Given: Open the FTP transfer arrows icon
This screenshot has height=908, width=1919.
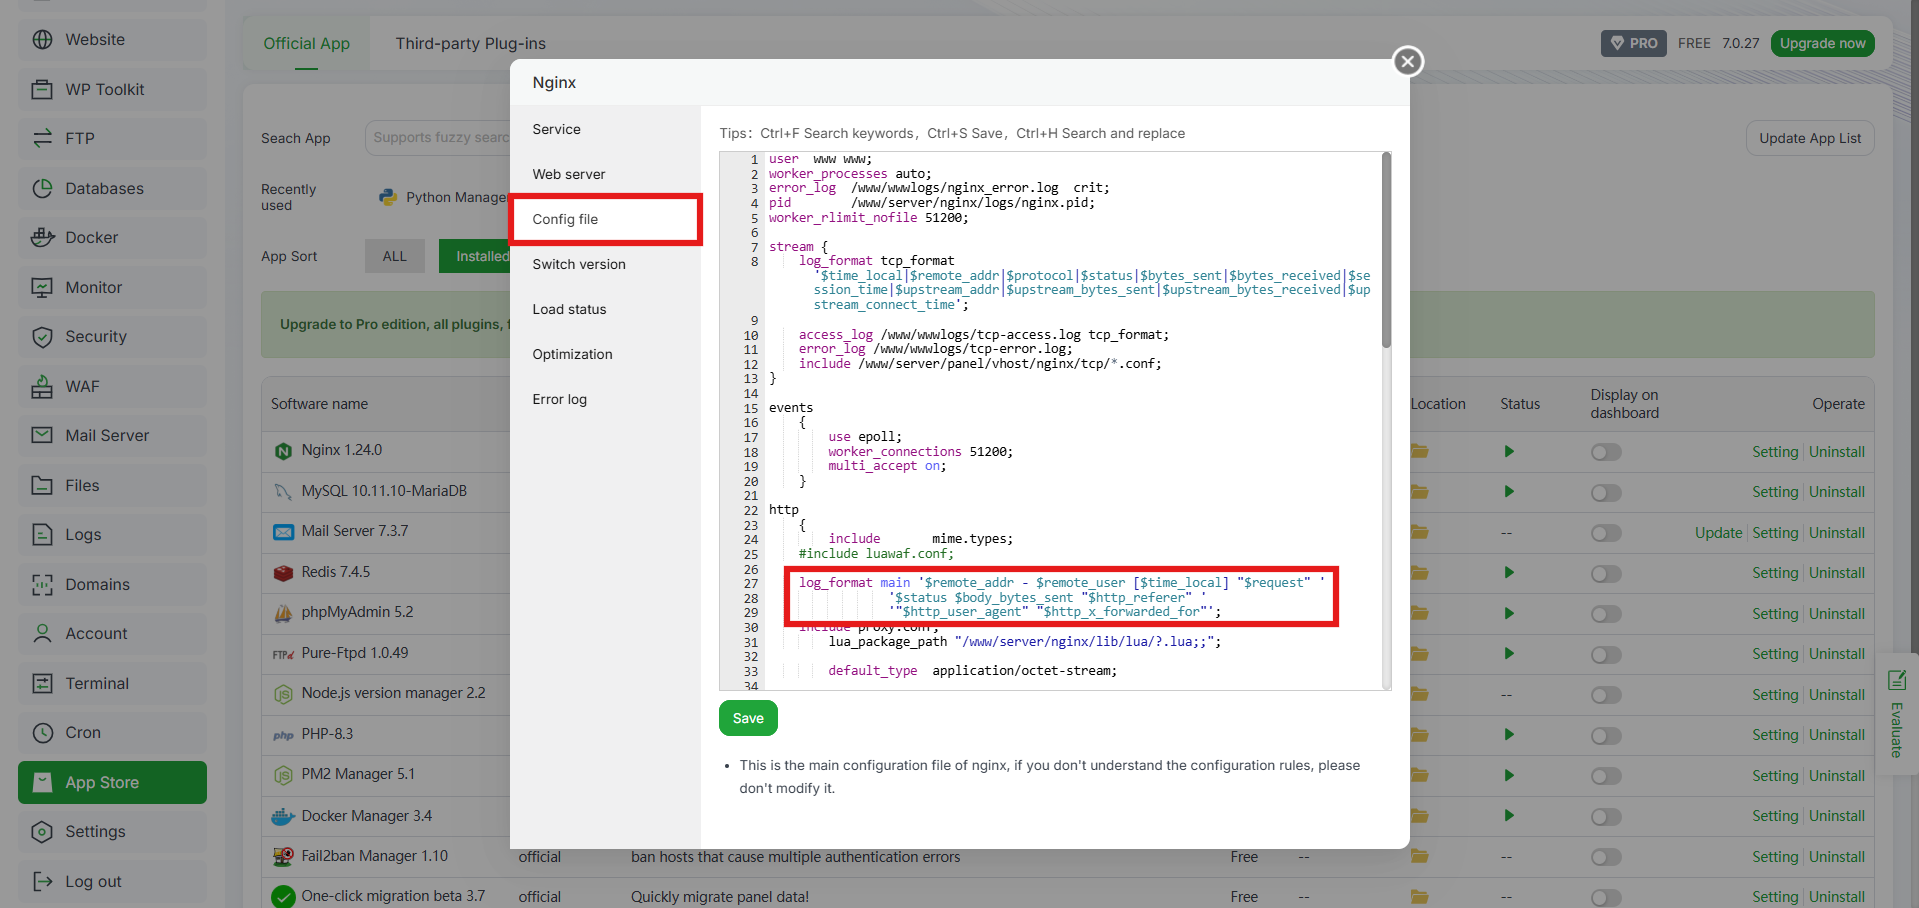Looking at the screenshot, I should tap(42, 139).
